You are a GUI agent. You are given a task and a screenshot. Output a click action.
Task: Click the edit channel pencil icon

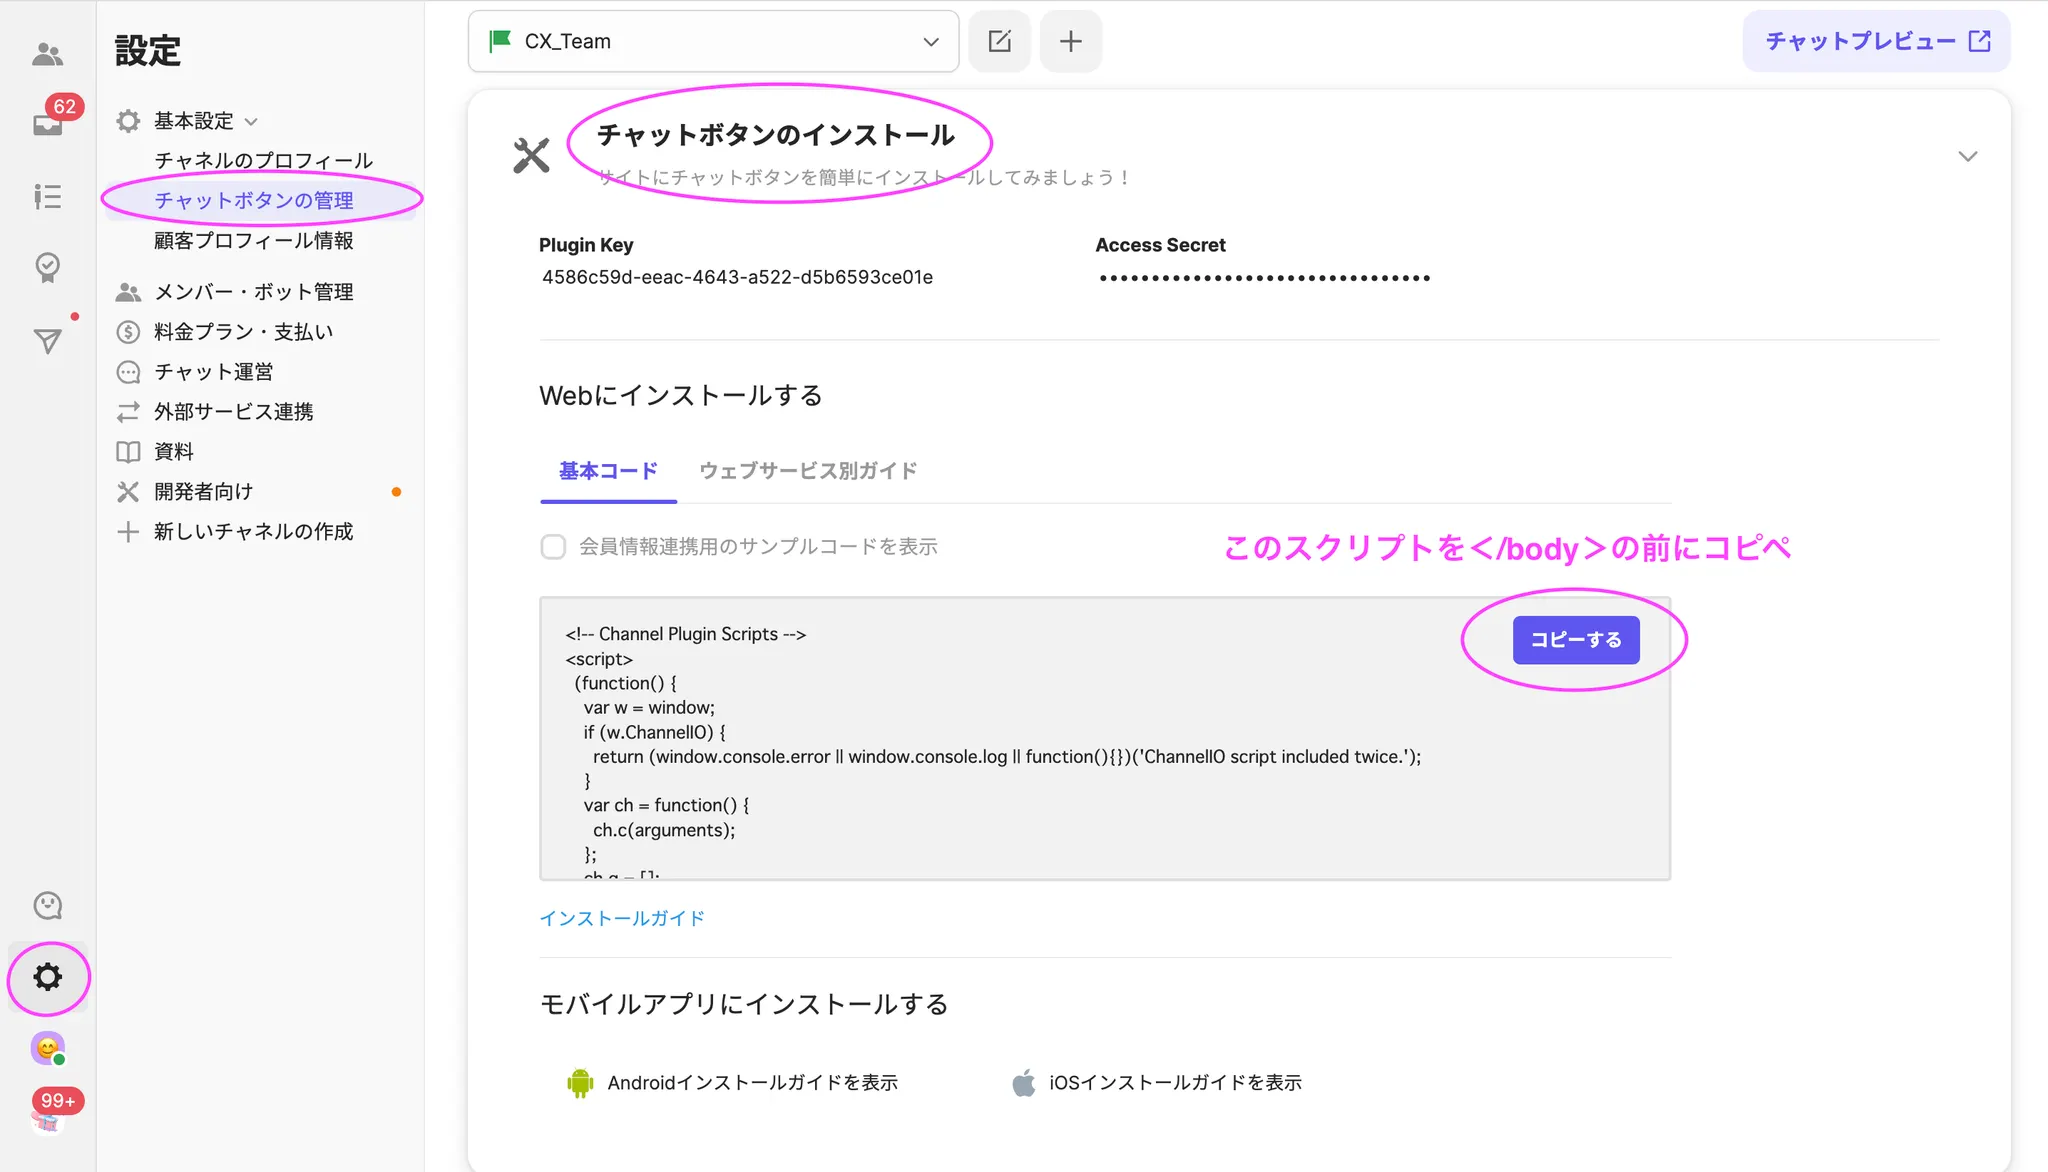(999, 41)
